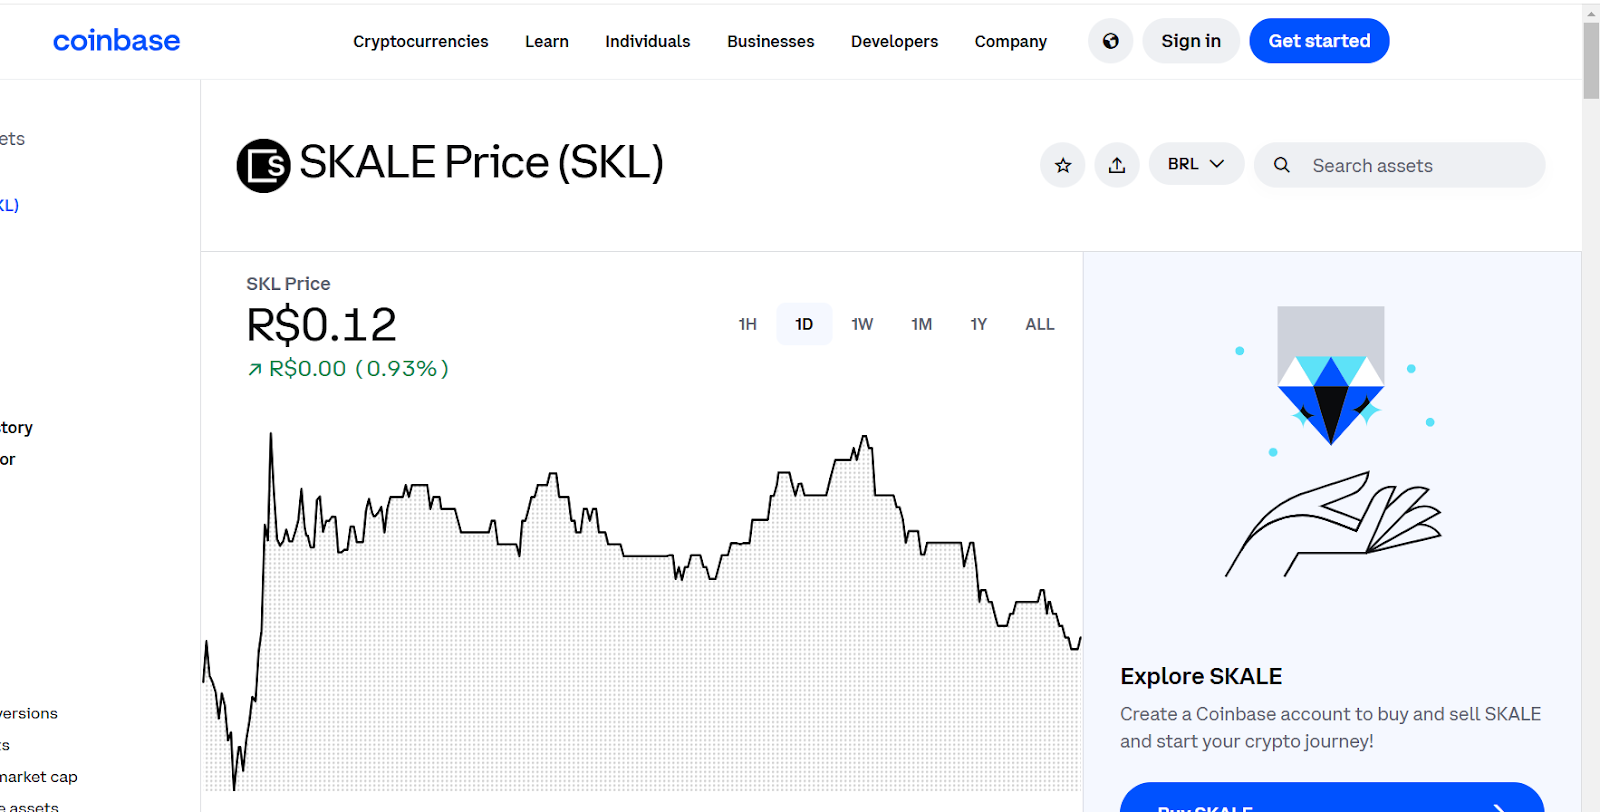
Task: Click the diamond hand illustration
Action: (x=1331, y=440)
